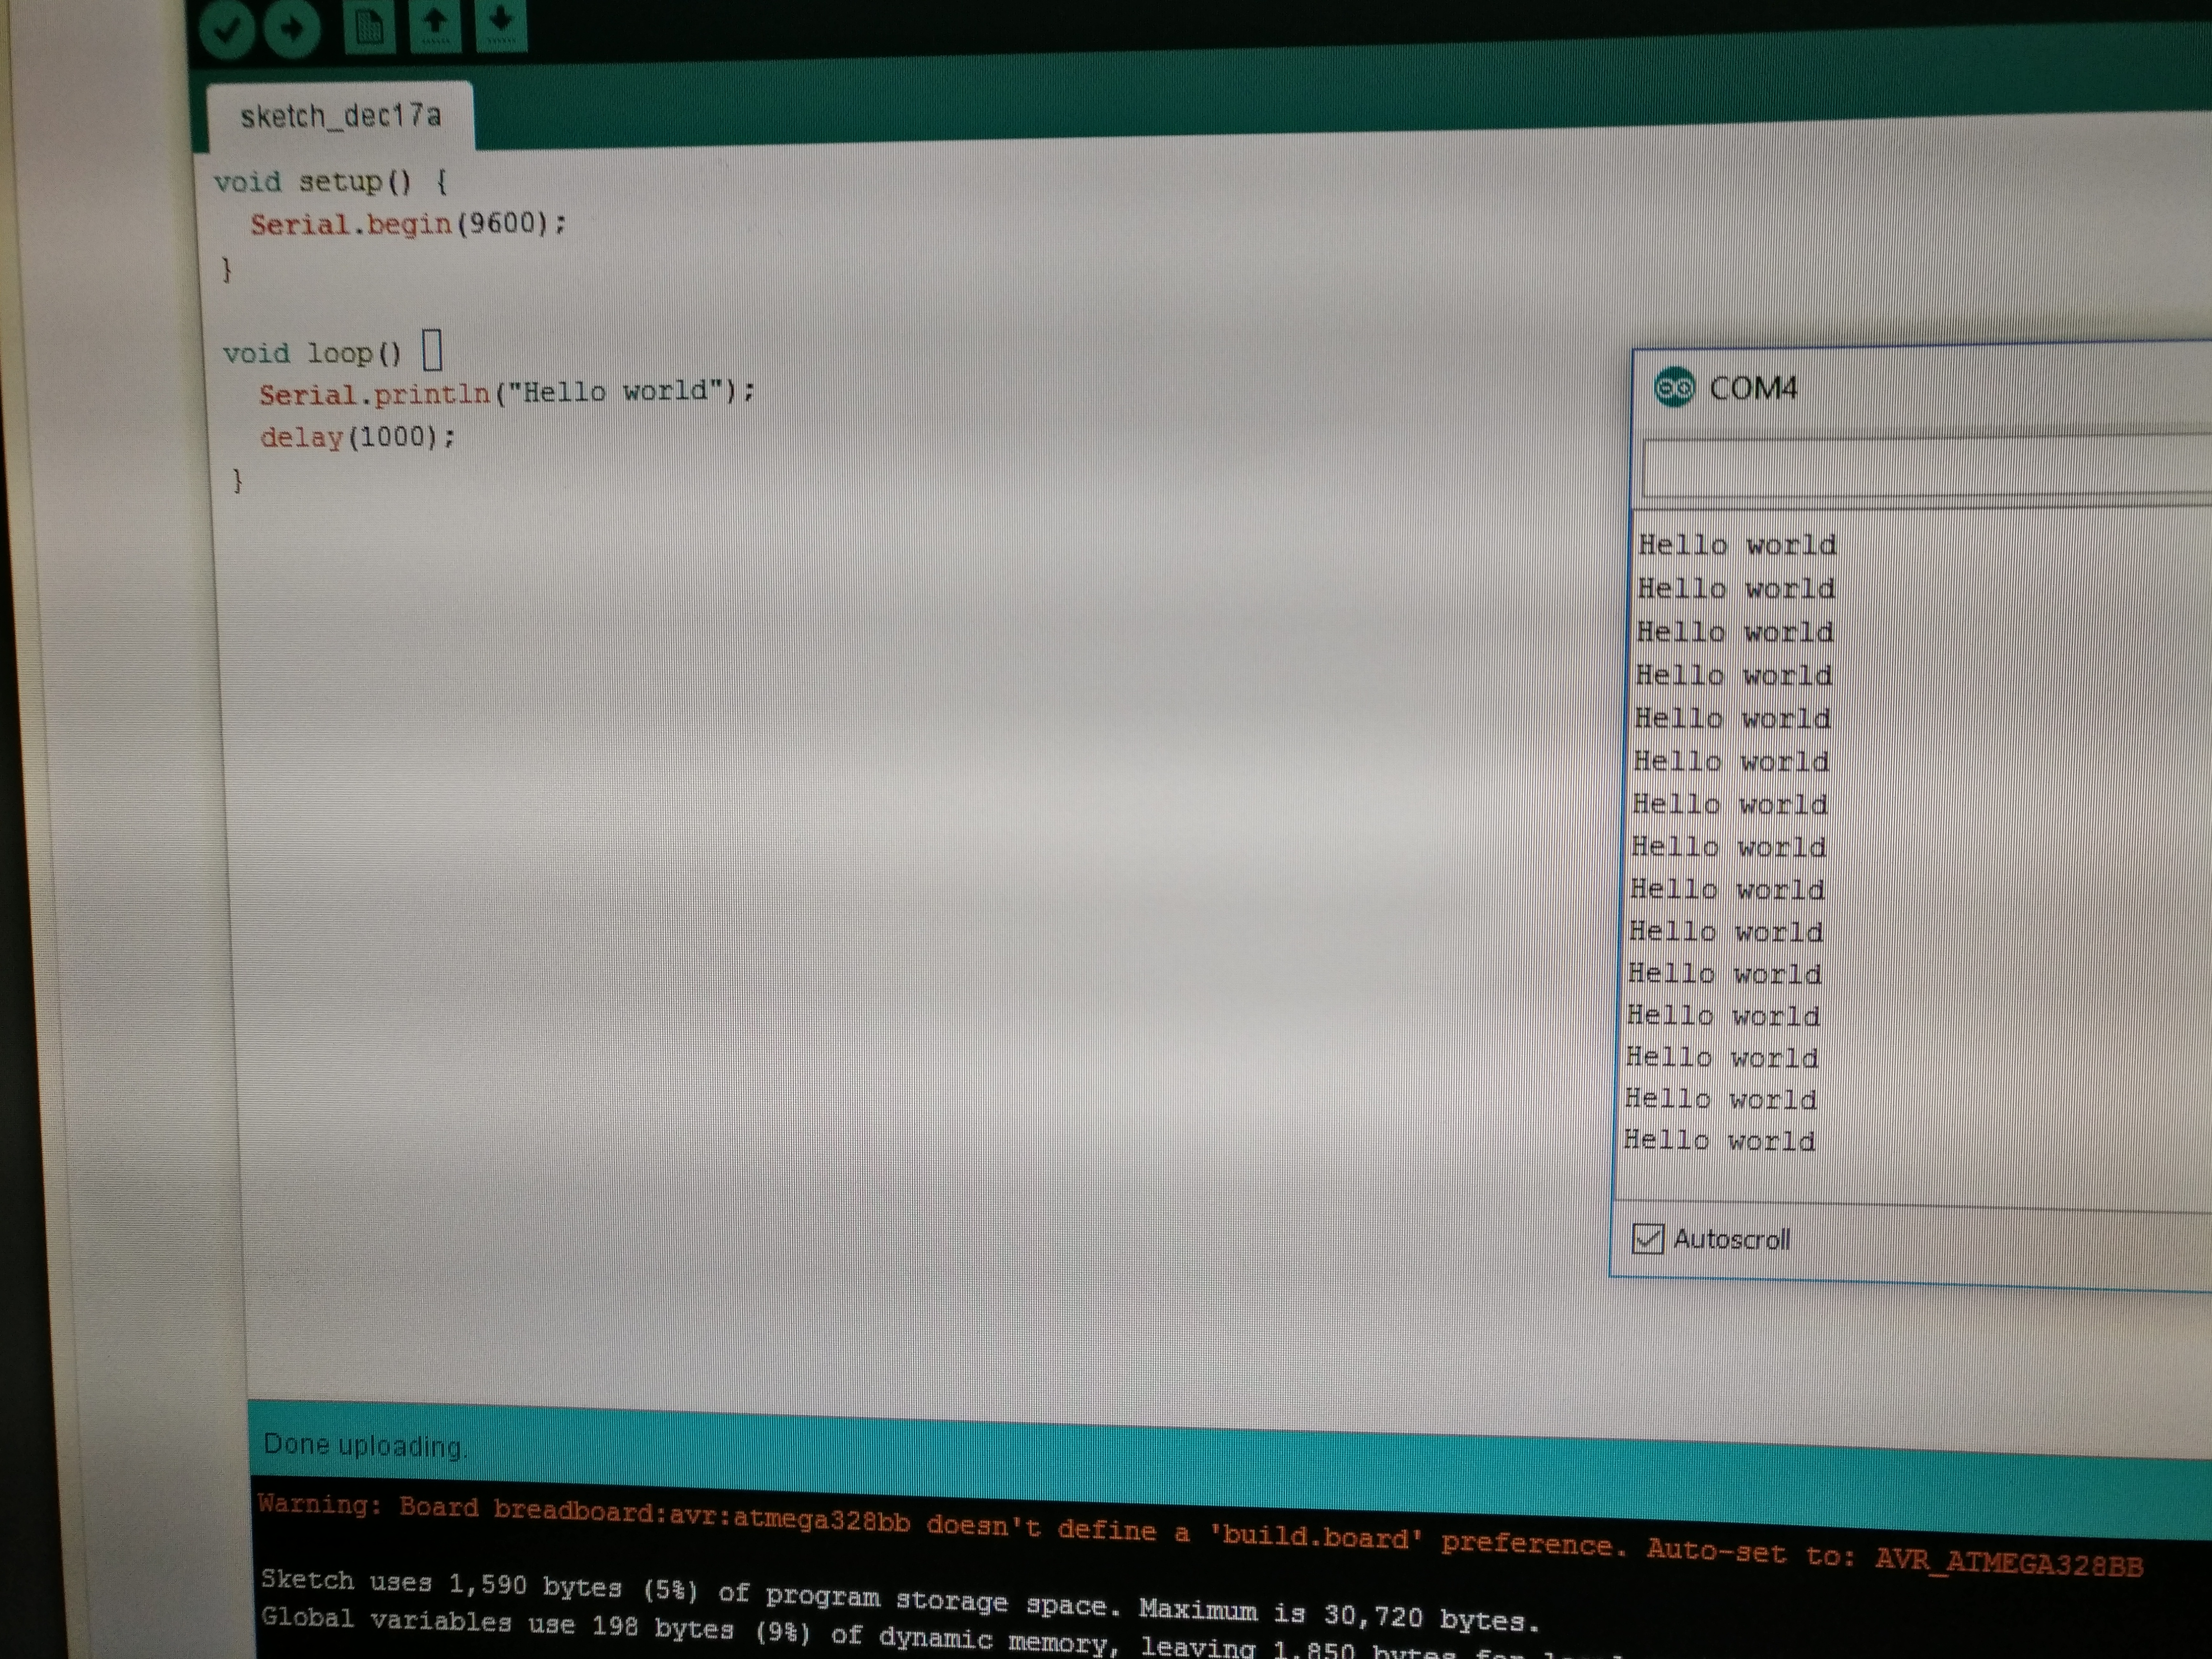This screenshot has height=1659, width=2212.
Task: Click the Autoscroll label text
Action: (x=1731, y=1240)
